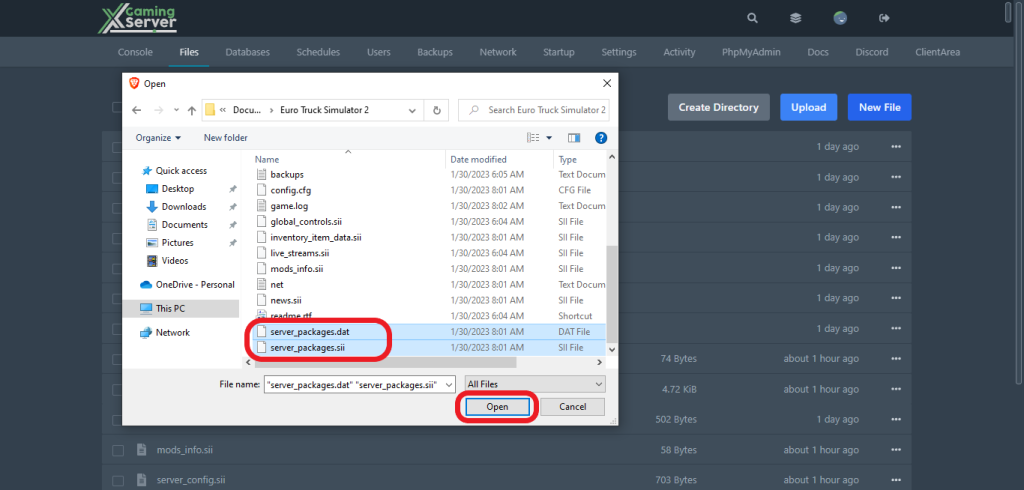1024x490 pixels.
Task: Refresh the Euro Truck Simulator 2 folder
Action: (x=437, y=110)
